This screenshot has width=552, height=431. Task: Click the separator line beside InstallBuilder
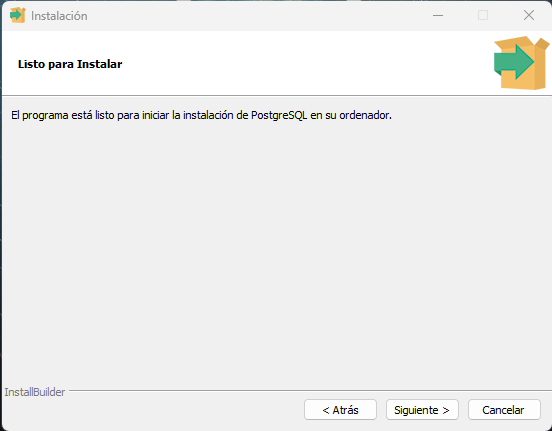coord(310,390)
